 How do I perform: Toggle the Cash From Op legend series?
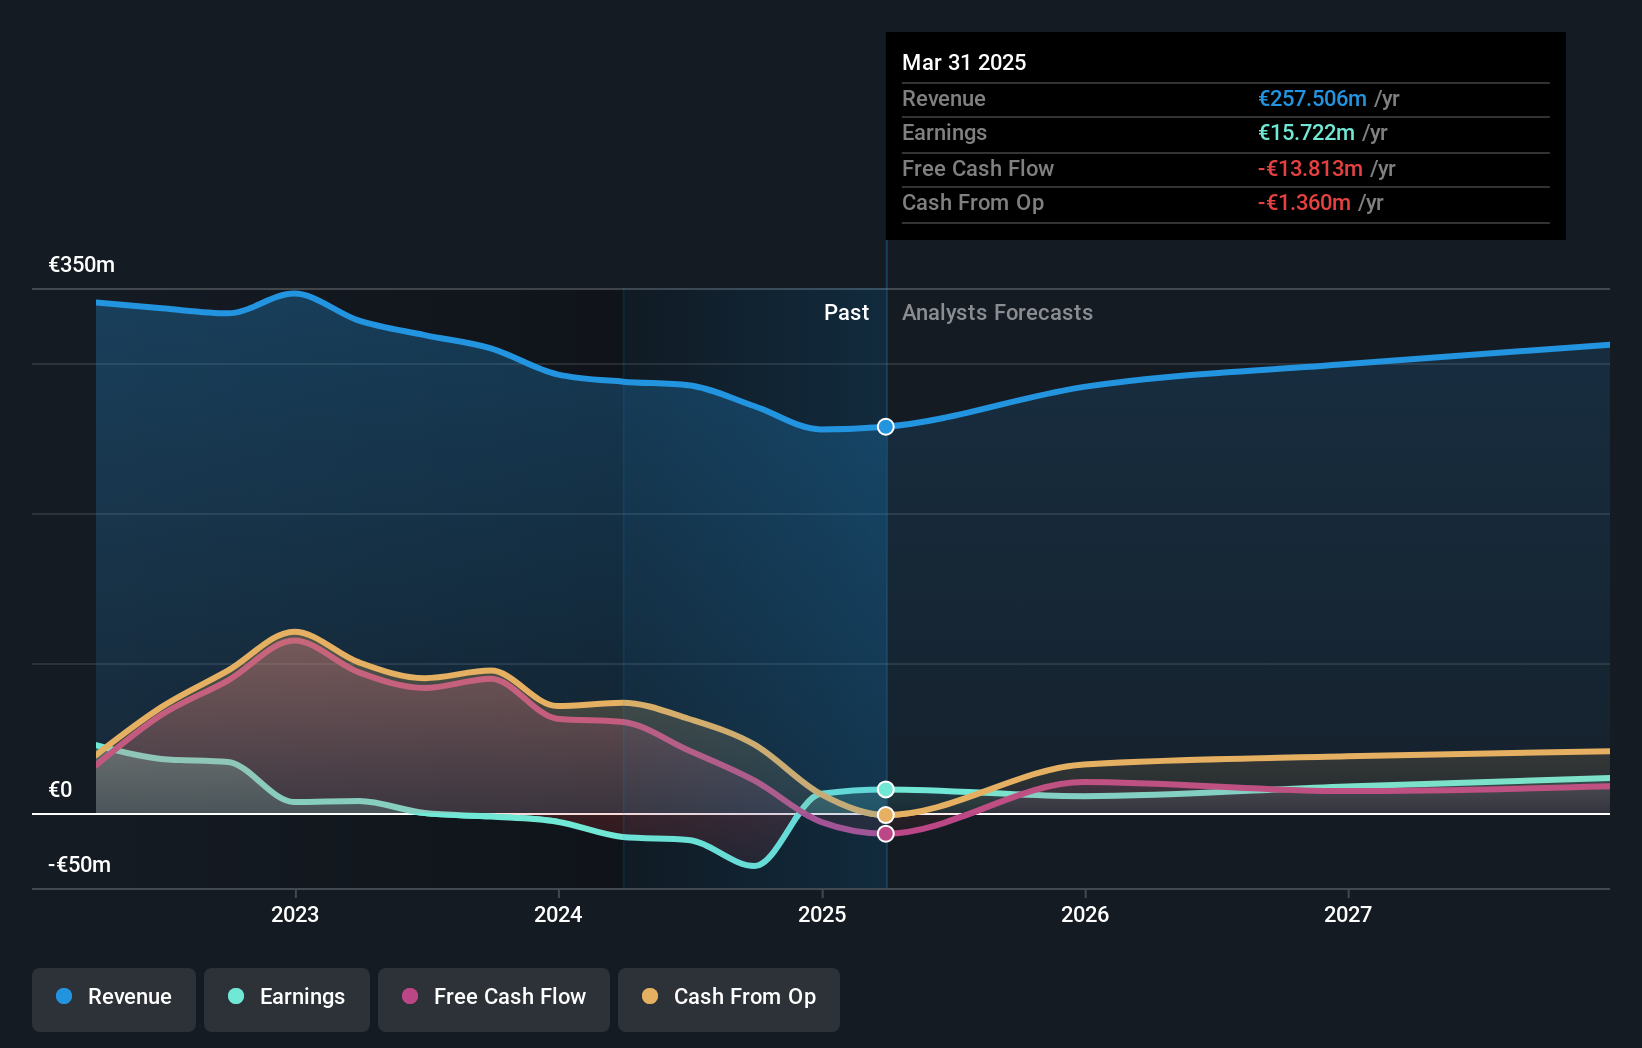(x=729, y=999)
